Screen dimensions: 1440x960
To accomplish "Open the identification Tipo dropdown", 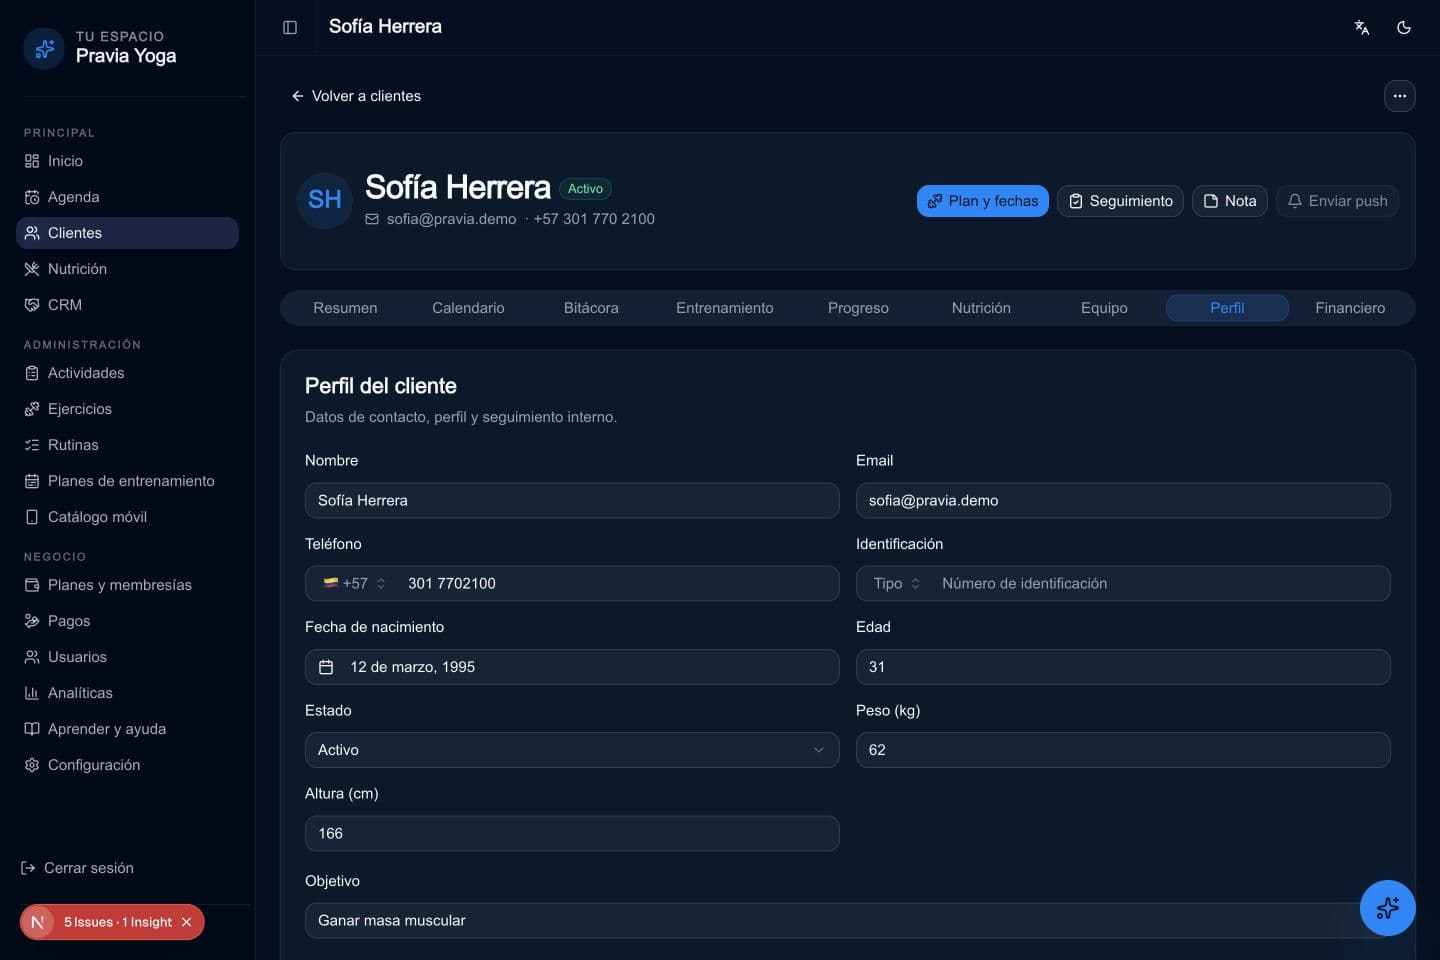I will pyautogui.click(x=896, y=584).
